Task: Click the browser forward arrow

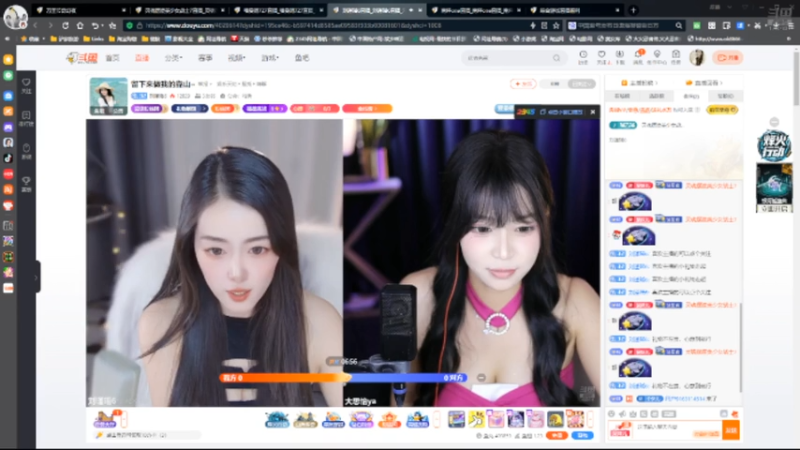Action: click(x=50, y=26)
